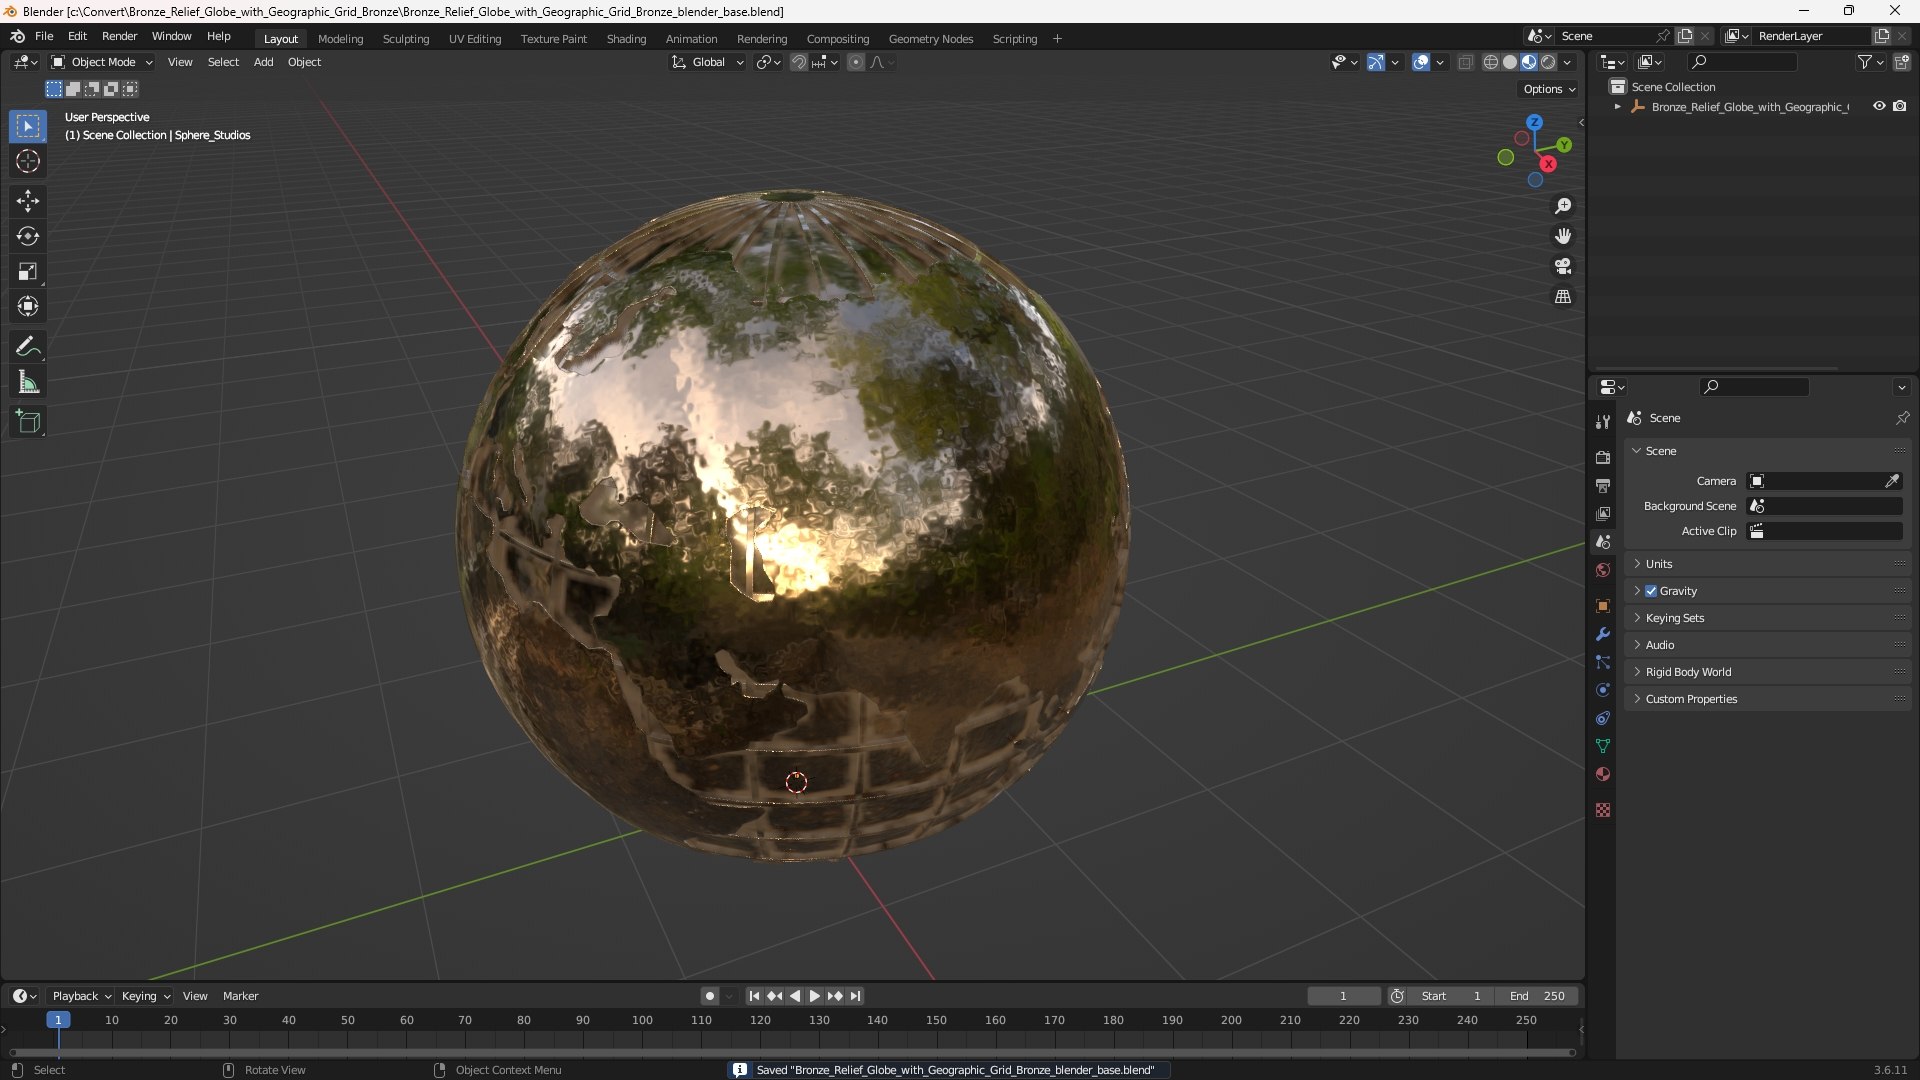Image resolution: width=1920 pixels, height=1080 pixels.
Task: Open the File menu
Action: [x=44, y=36]
